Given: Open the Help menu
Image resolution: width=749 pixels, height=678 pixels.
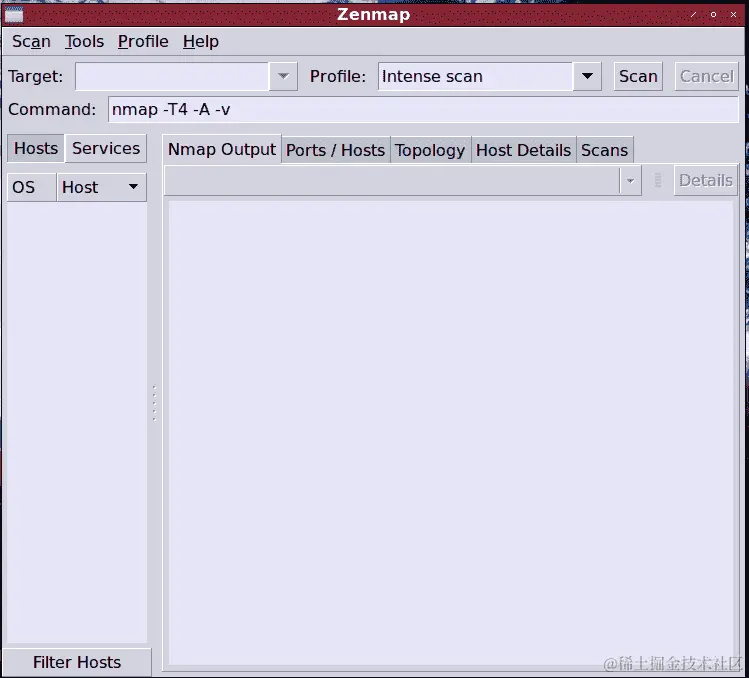Looking at the screenshot, I should pos(201,42).
